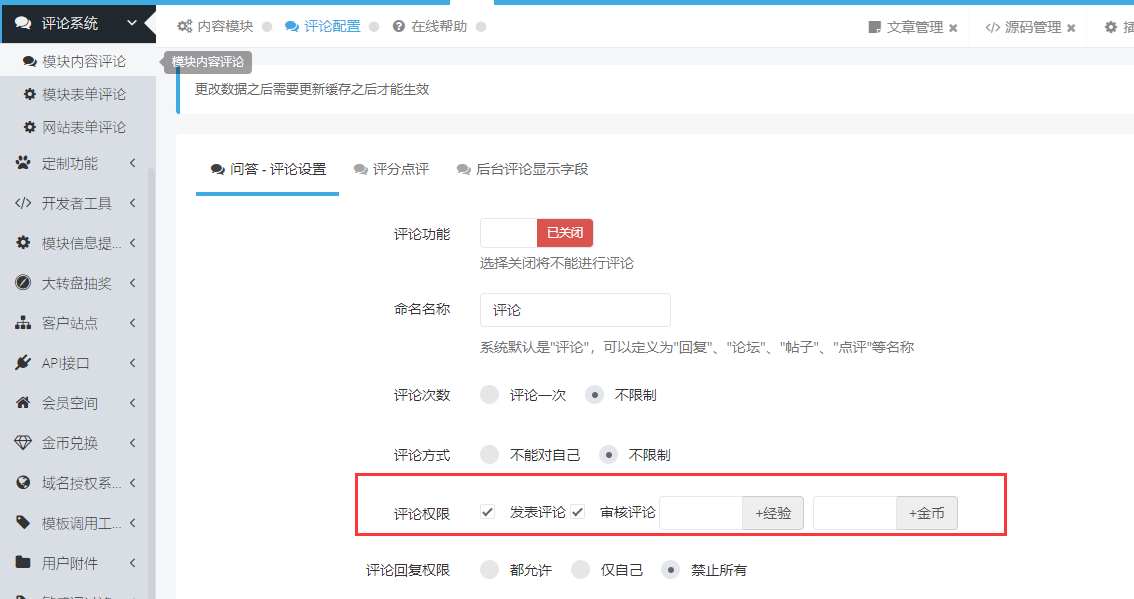Click the paw icon for 定制功能
This screenshot has height=599, width=1134.
click(23, 163)
